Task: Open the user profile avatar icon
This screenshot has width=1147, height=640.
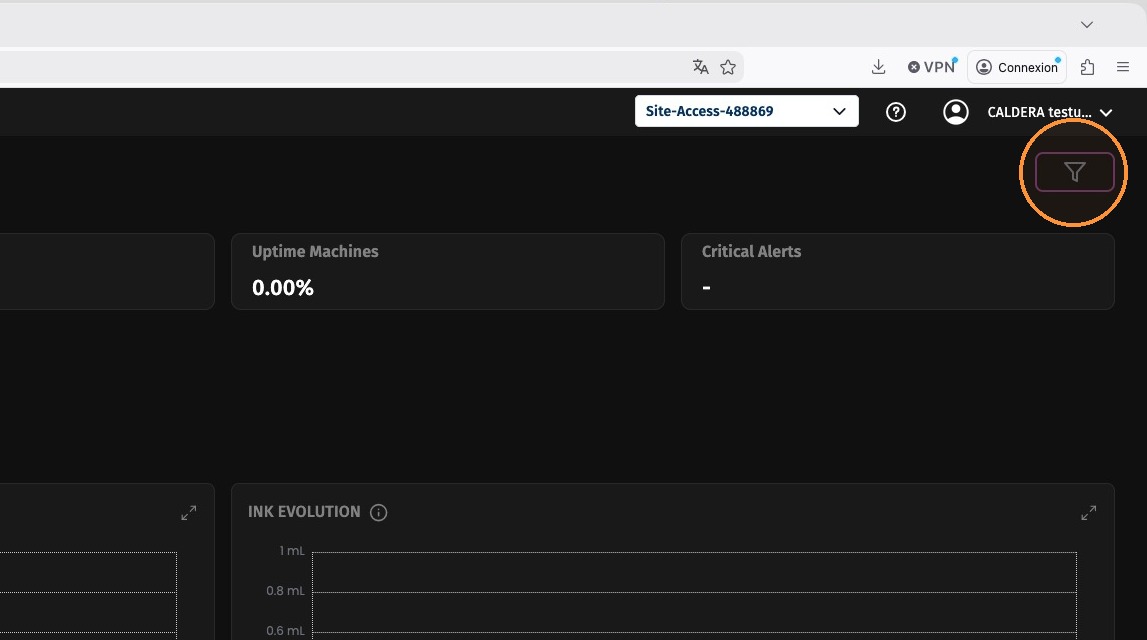Action: (x=955, y=112)
